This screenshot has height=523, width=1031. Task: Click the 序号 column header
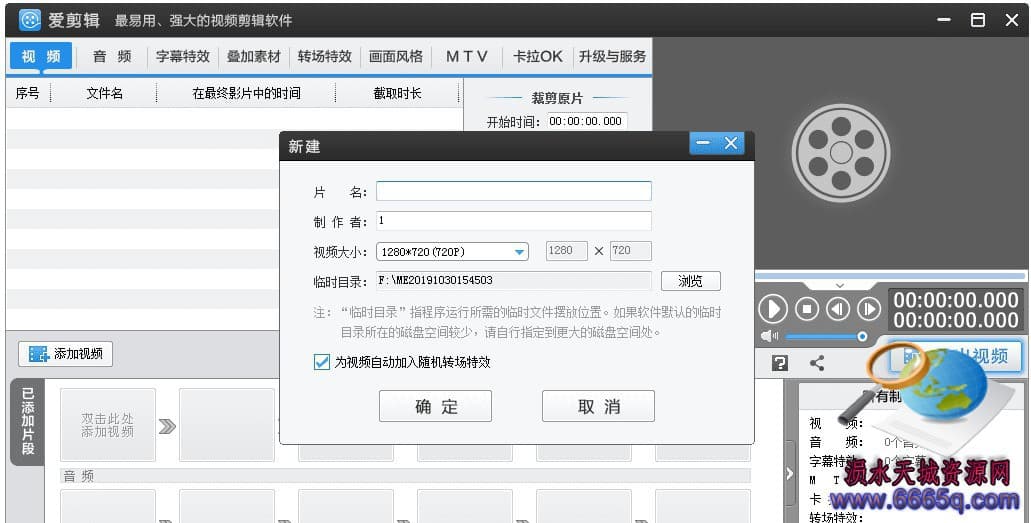point(28,93)
